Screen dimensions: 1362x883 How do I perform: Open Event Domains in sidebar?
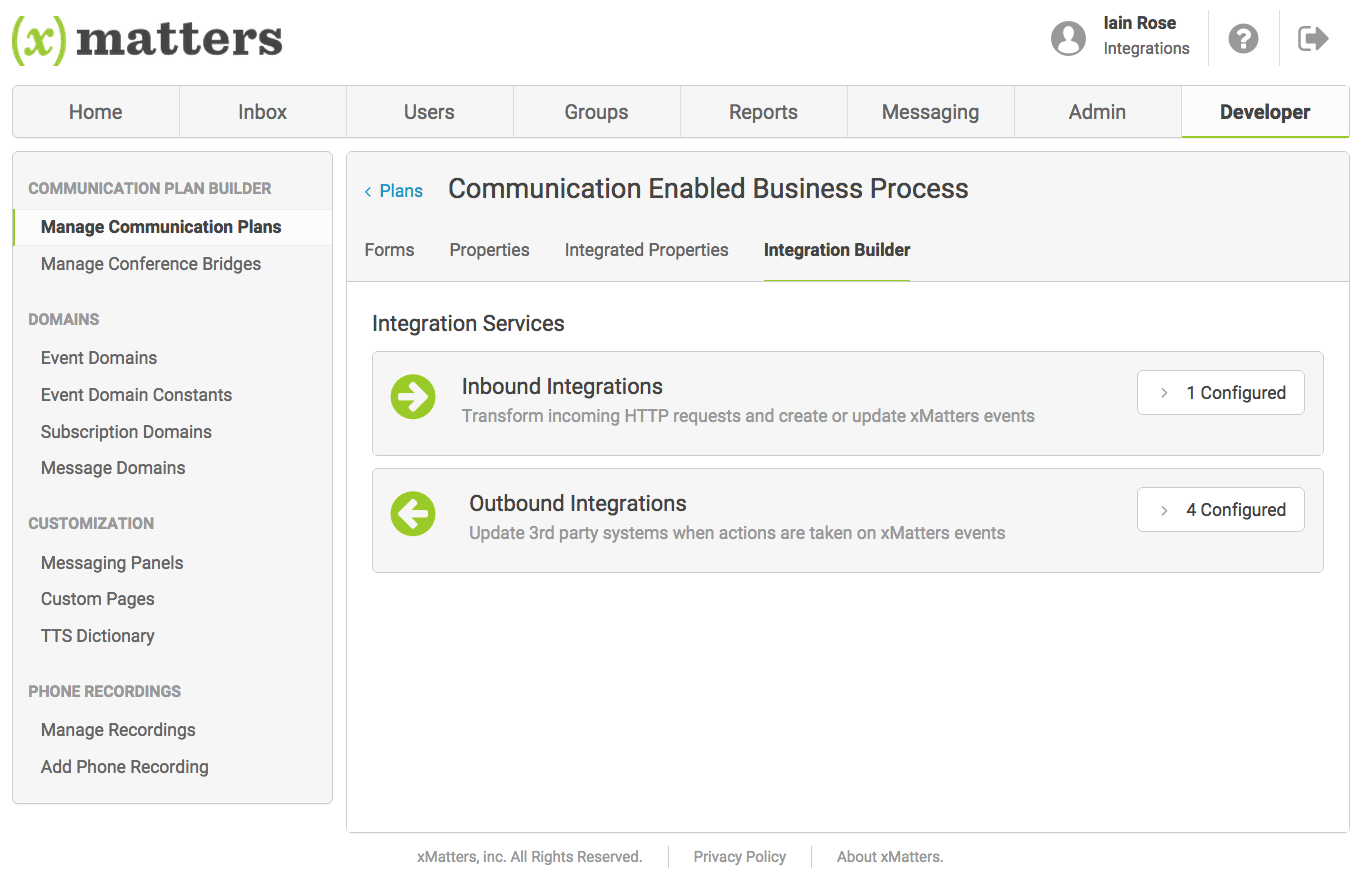(99, 358)
